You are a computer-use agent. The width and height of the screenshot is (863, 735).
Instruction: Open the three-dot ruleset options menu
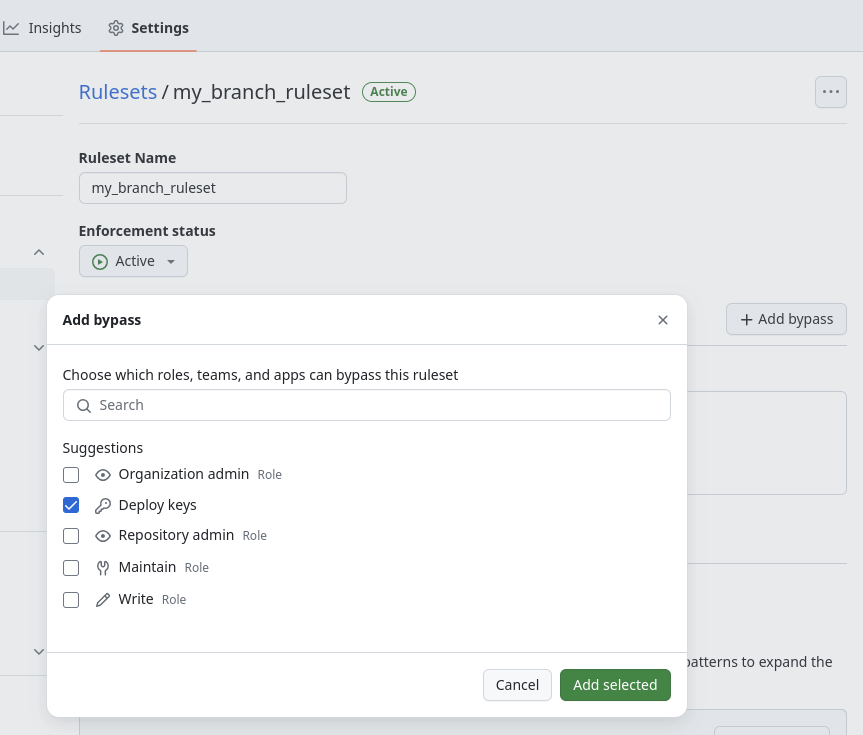tap(831, 92)
